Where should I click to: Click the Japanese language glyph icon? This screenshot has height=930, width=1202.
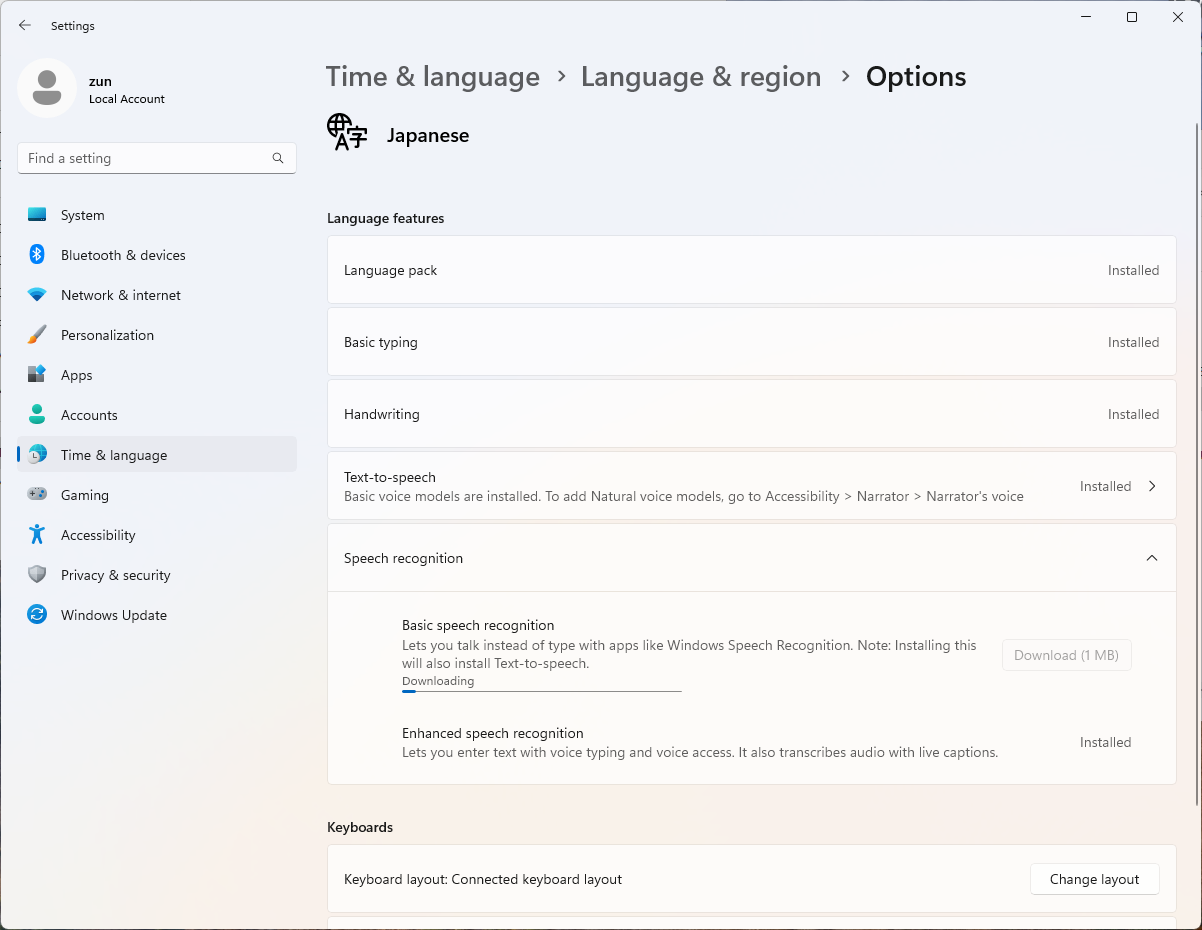point(347,132)
